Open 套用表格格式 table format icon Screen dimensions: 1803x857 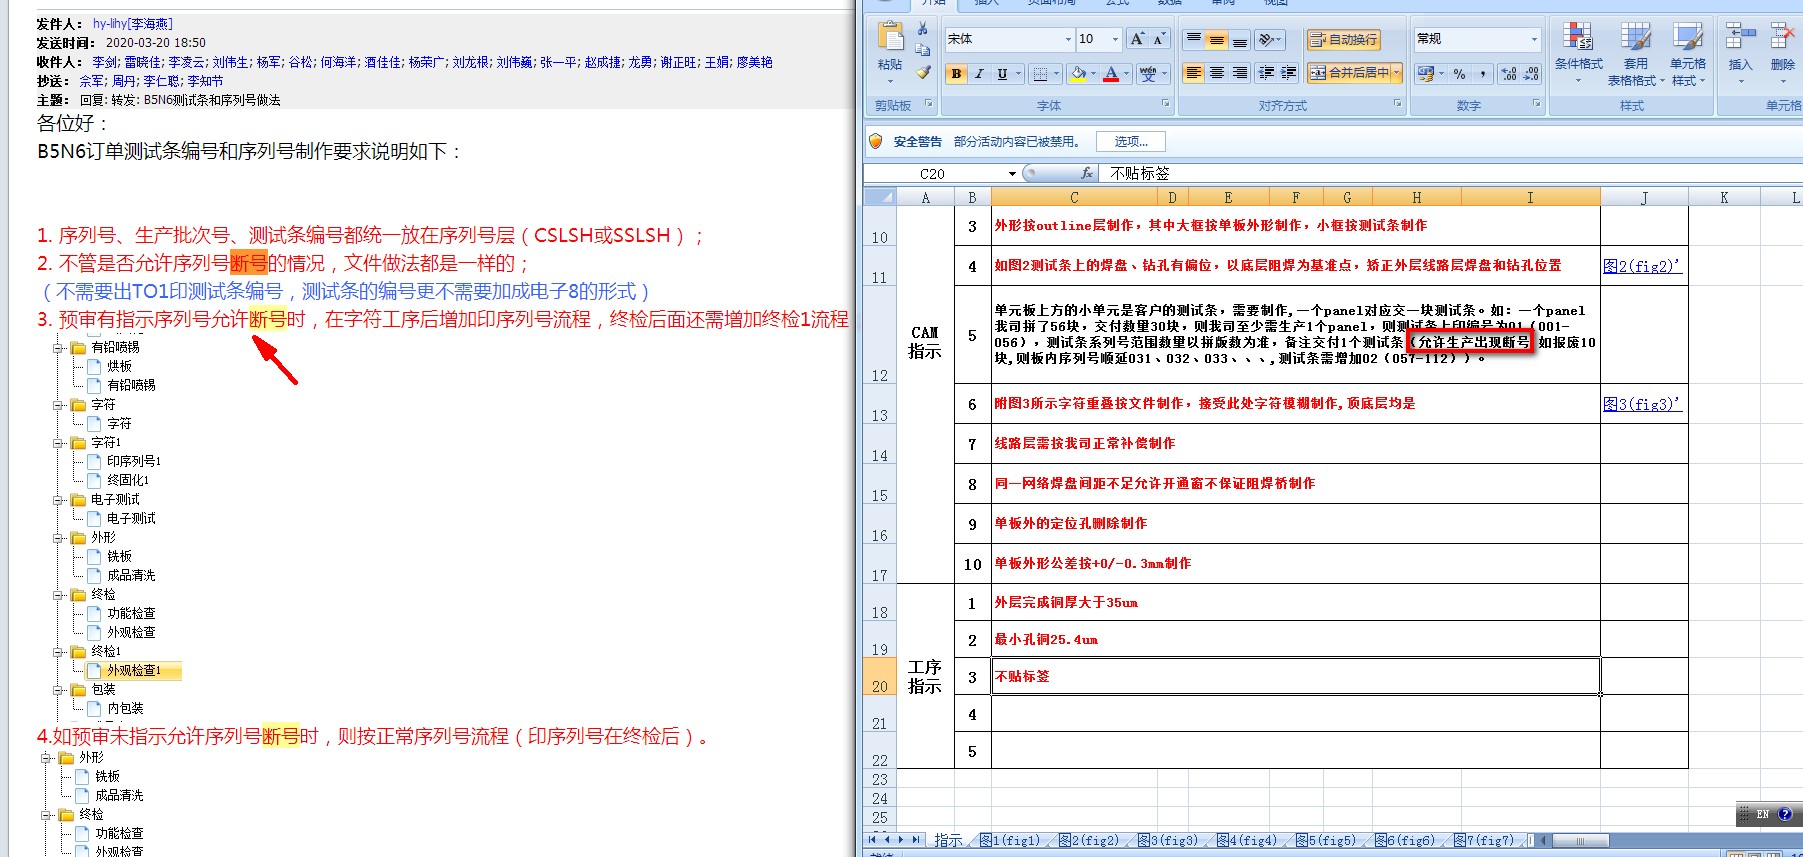tap(1636, 37)
